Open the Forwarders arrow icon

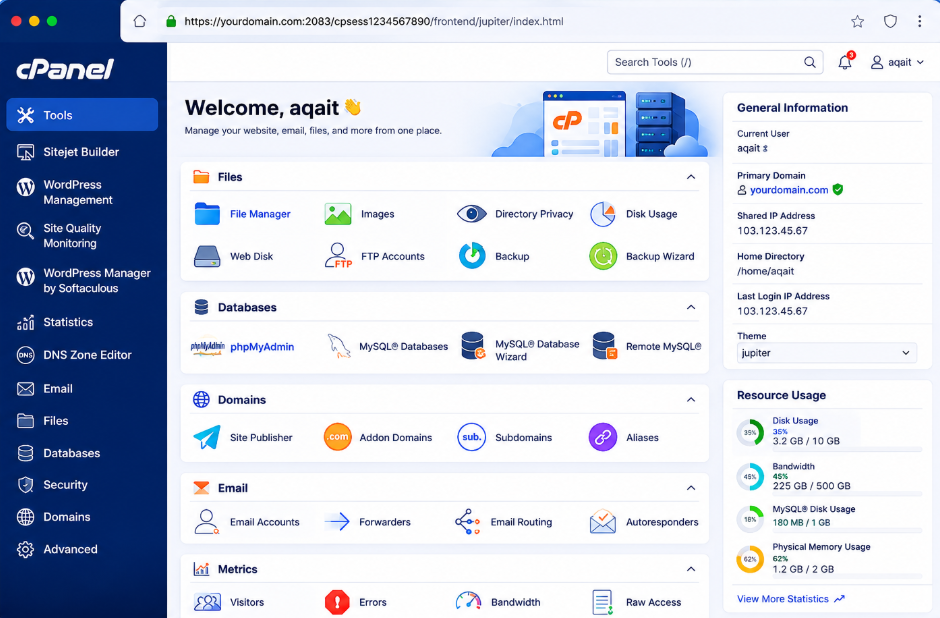pyautogui.click(x=337, y=521)
